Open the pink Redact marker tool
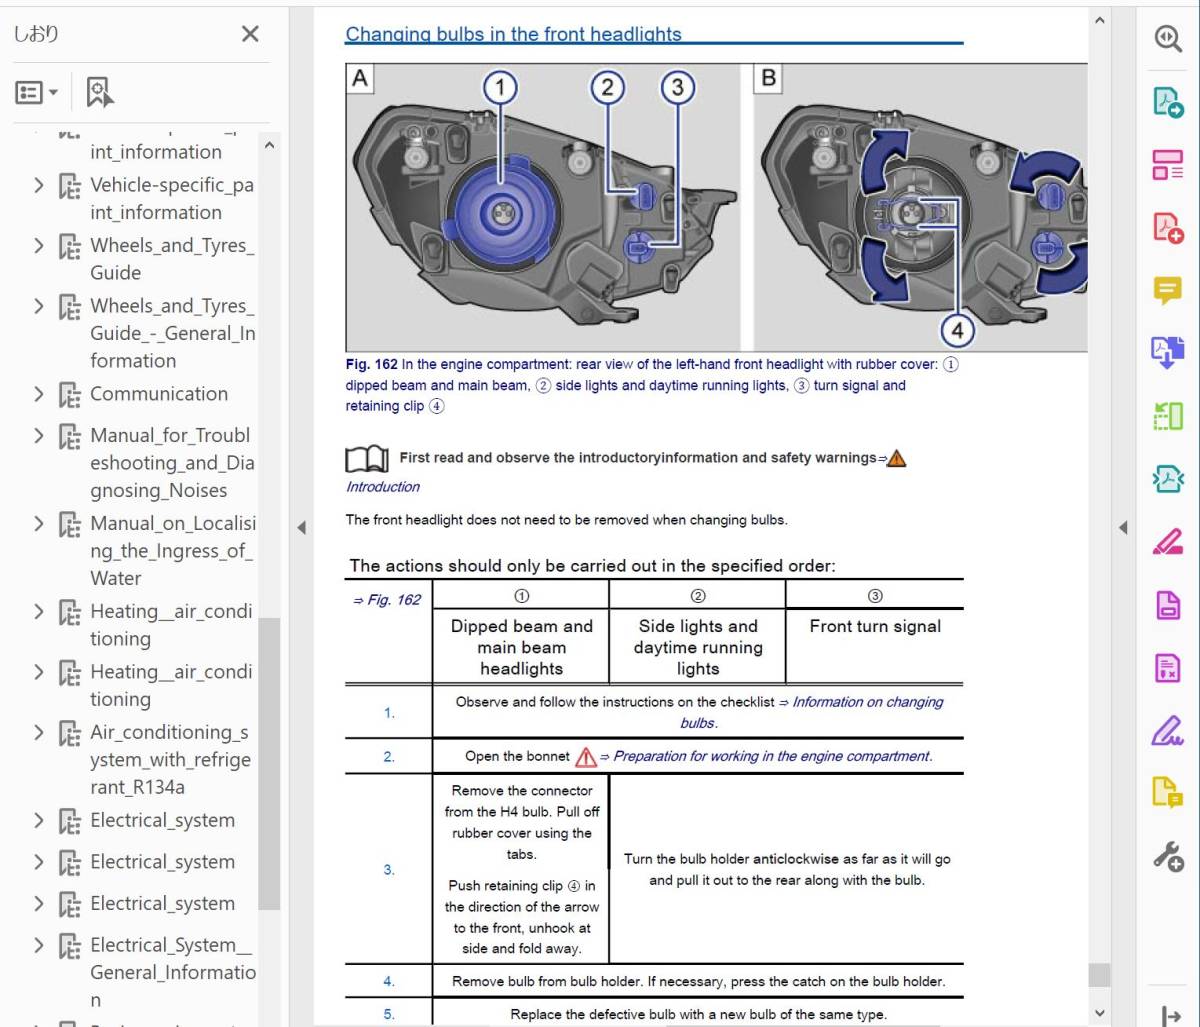Image resolution: width=1200 pixels, height=1027 pixels. (1167, 542)
